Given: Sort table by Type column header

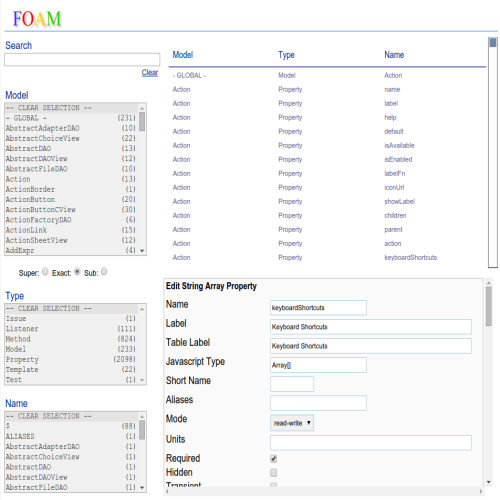Looking at the screenshot, I should coord(286,55).
